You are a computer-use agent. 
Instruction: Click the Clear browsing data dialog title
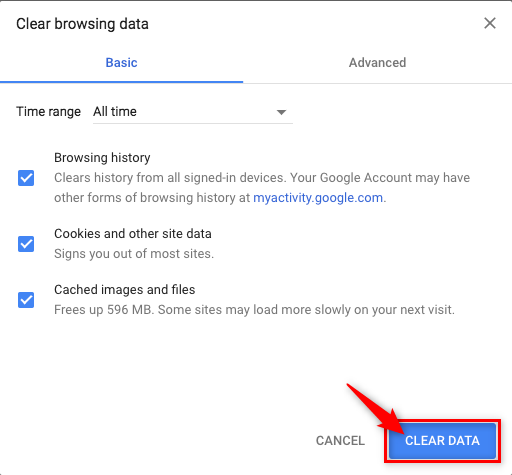82,24
